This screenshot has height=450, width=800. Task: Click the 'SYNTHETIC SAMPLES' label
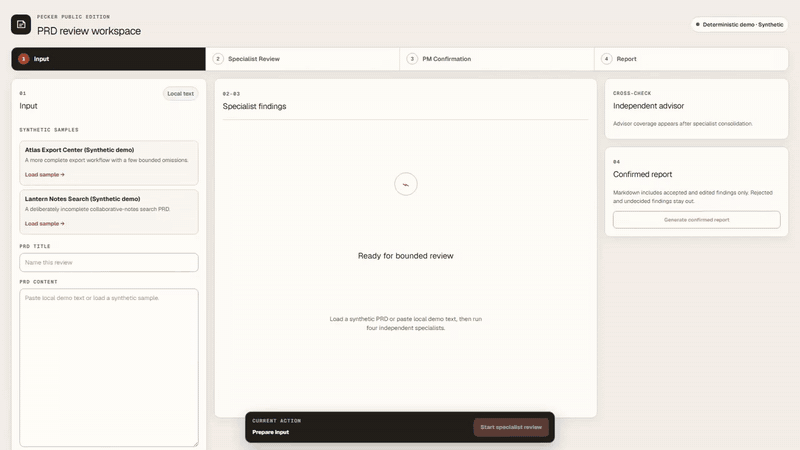[x=49, y=130]
